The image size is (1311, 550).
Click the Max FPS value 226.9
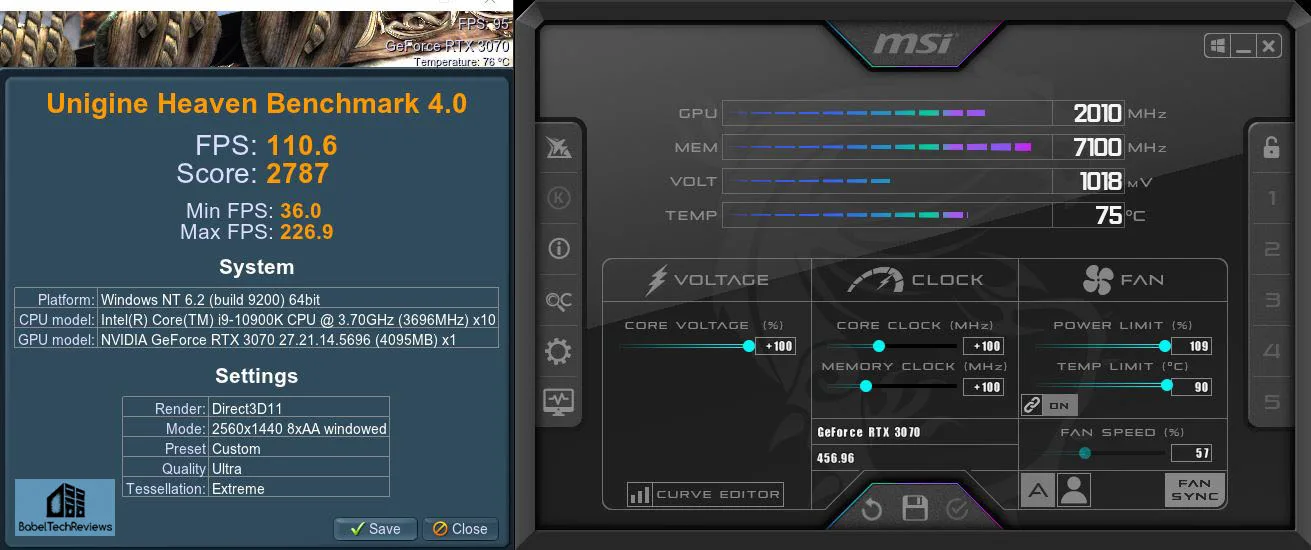(306, 232)
